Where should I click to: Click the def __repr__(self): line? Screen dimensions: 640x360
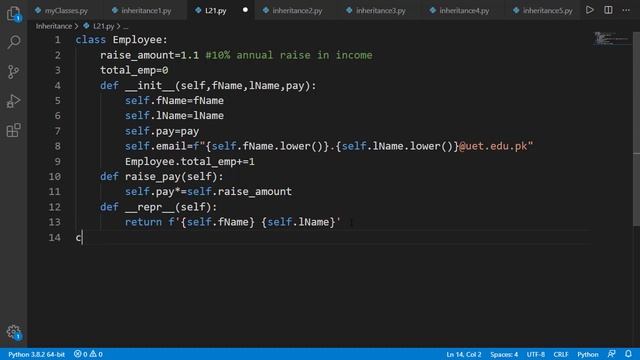tap(158, 207)
